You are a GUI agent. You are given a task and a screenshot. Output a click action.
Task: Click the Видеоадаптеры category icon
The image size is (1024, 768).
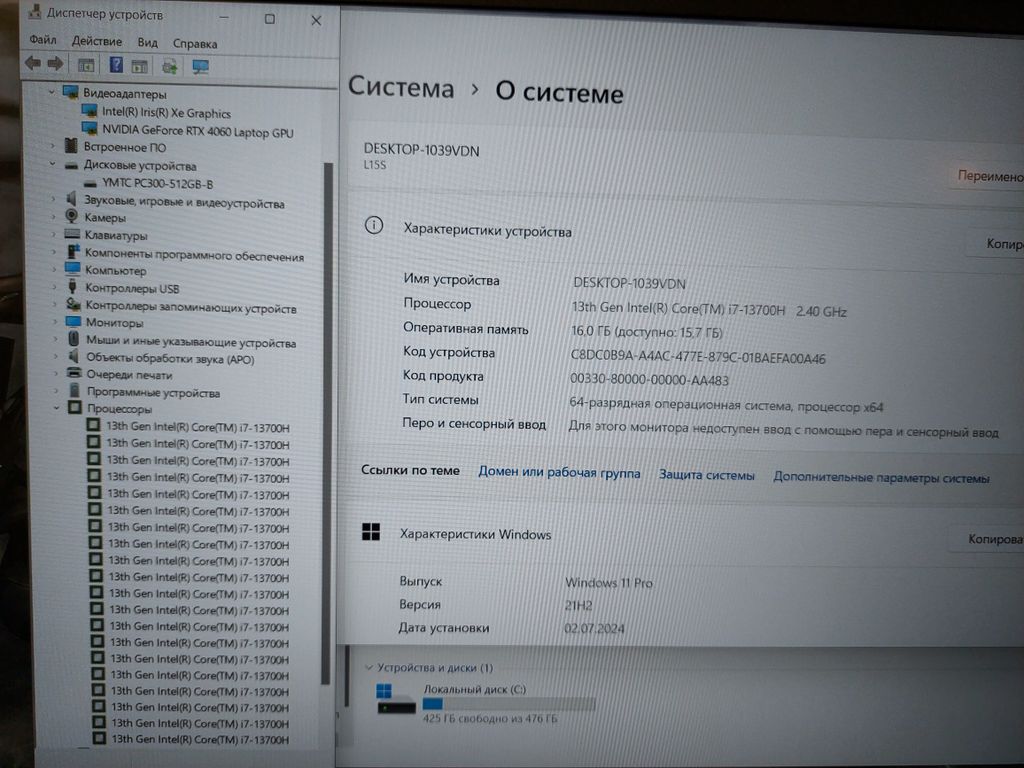coord(71,92)
